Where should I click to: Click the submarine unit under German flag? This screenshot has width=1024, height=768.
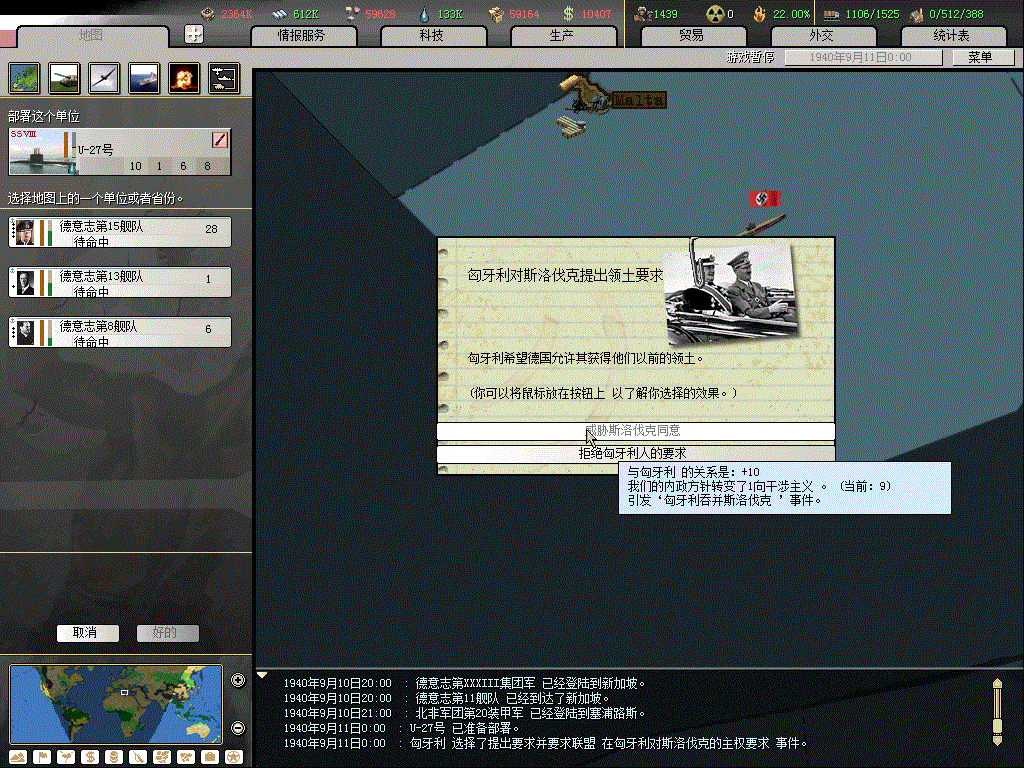point(761,225)
